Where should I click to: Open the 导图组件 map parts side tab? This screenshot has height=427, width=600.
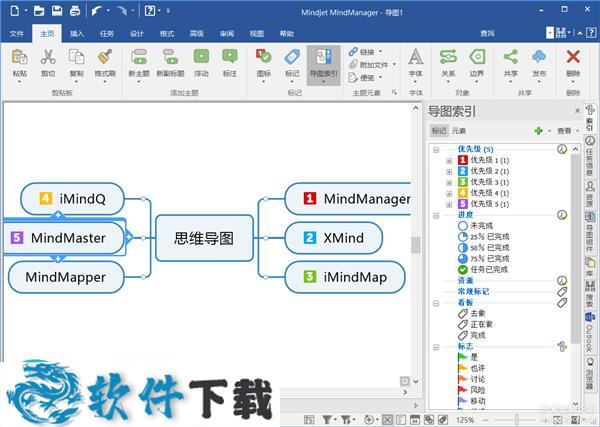click(x=590, y=233)
